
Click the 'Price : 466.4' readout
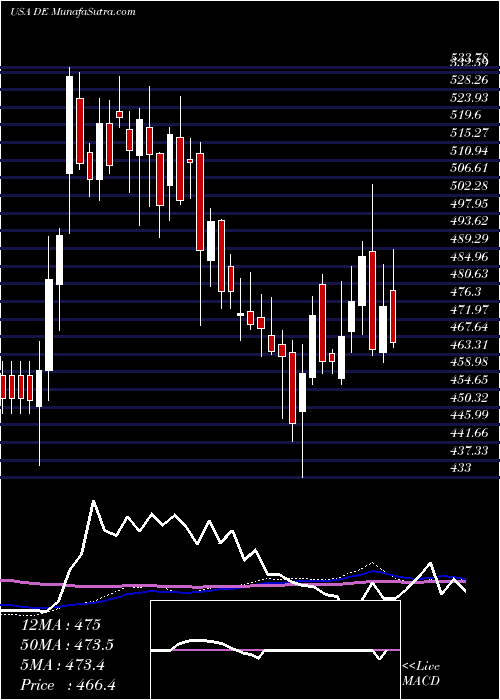(x=68, y=686)
